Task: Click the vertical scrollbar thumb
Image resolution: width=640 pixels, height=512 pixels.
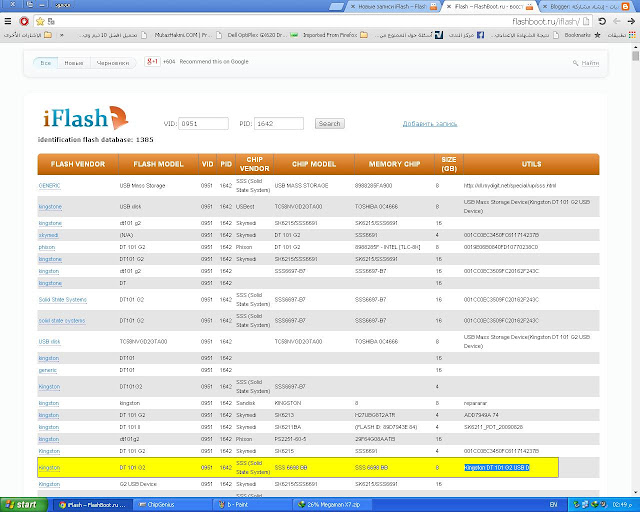Action: tap(636, 56)
